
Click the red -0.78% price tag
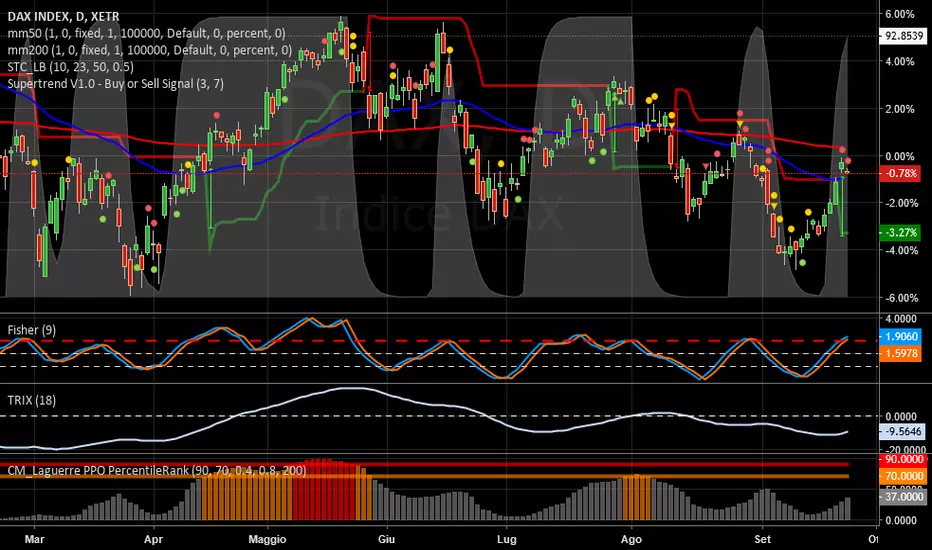coord(900,174)
